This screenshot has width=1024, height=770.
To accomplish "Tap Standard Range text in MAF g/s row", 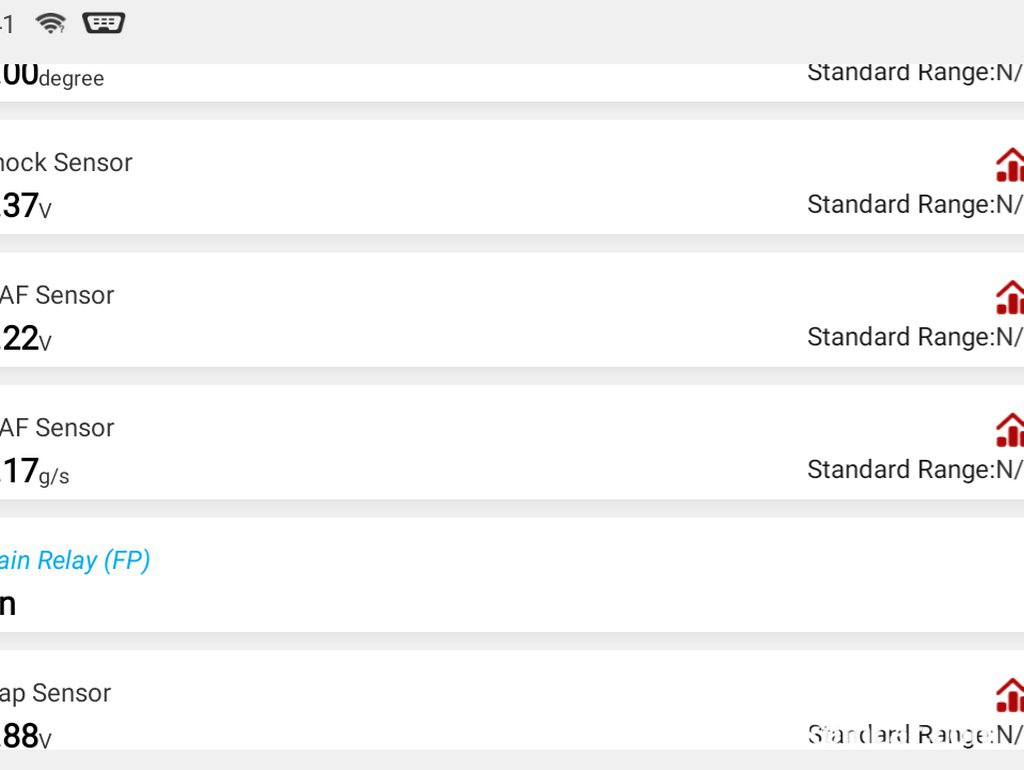I will pos(916,470).
